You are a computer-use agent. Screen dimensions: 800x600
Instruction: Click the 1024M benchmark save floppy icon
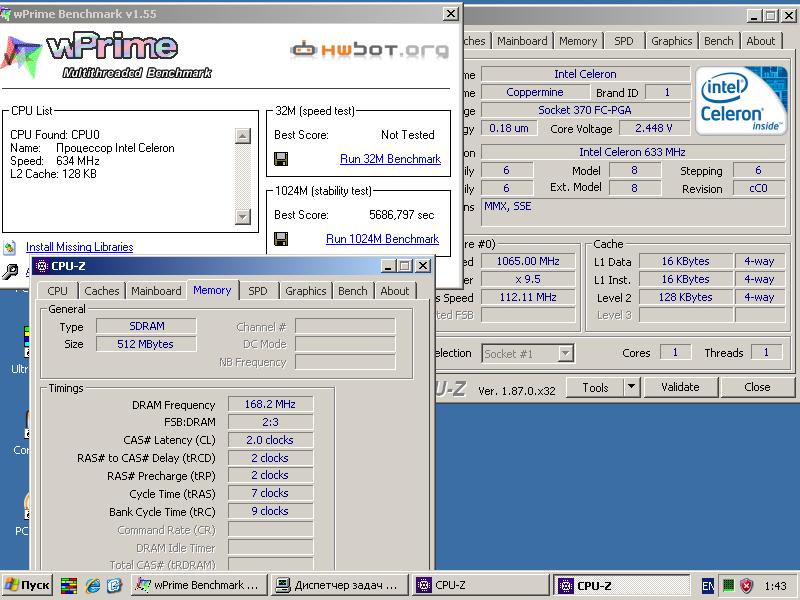point(281,239)
